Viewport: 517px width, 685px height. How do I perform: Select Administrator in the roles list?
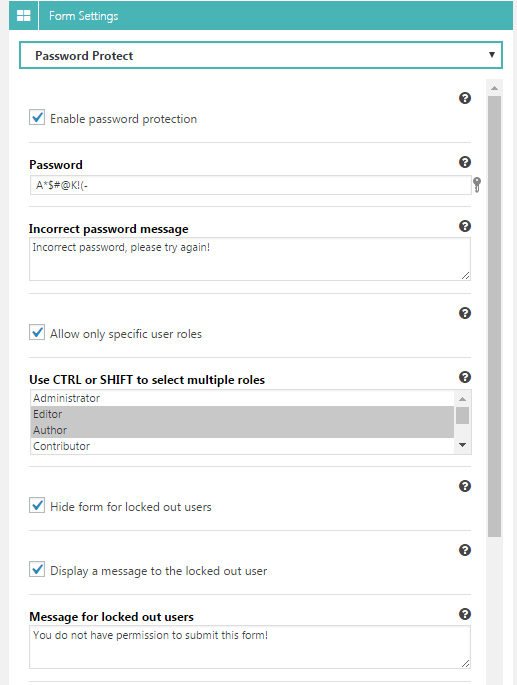[243, 398]
